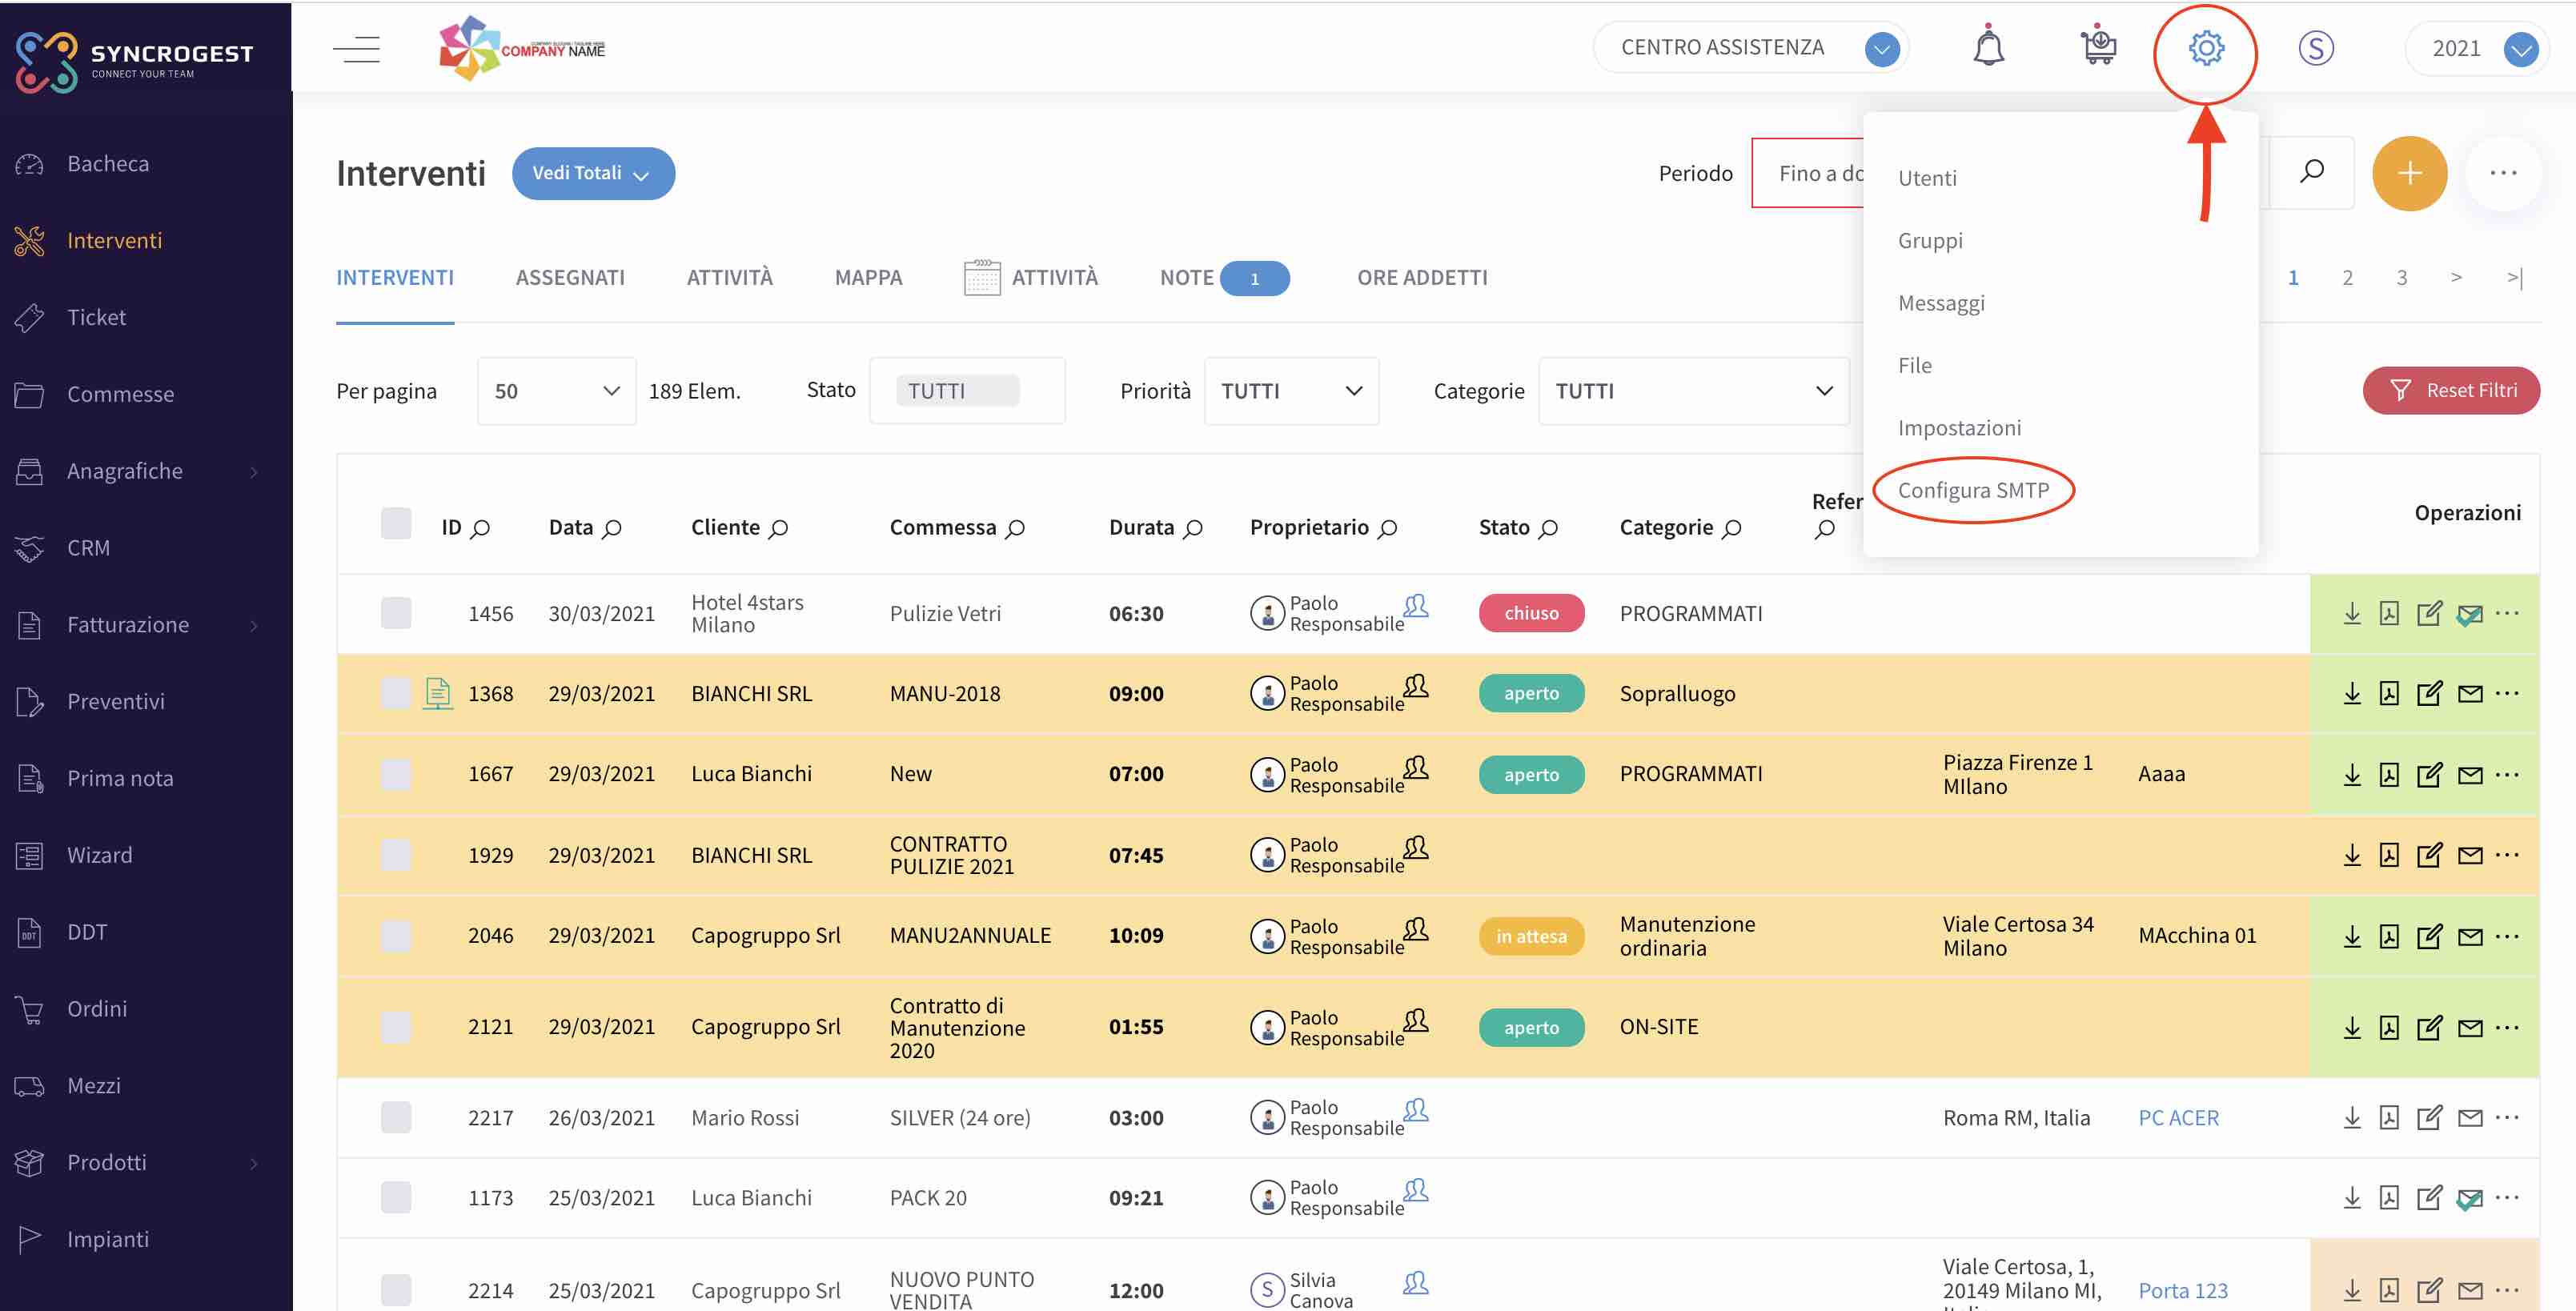The height and width of the screenshot is (1311, 2576).
Task: Check the checkbox for intervention 1456
Action: click(396, 613)
